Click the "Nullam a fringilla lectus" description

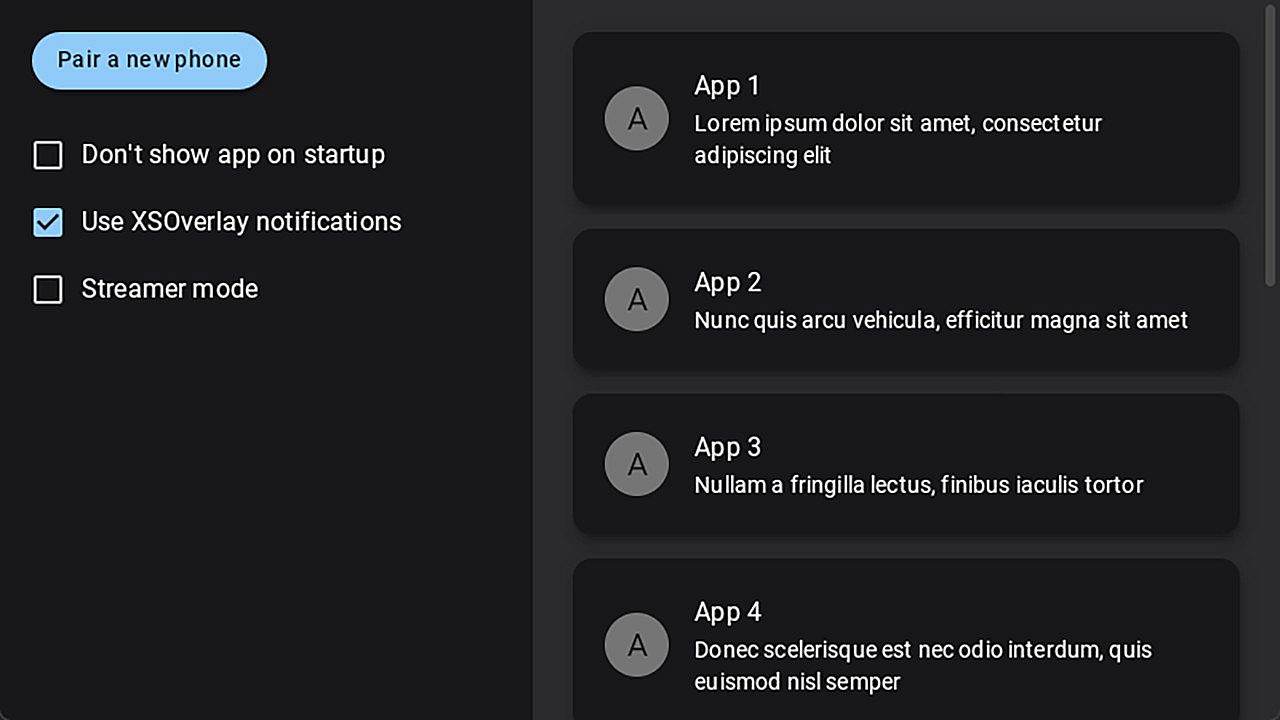pyautogui.click(x=918, y=485)
